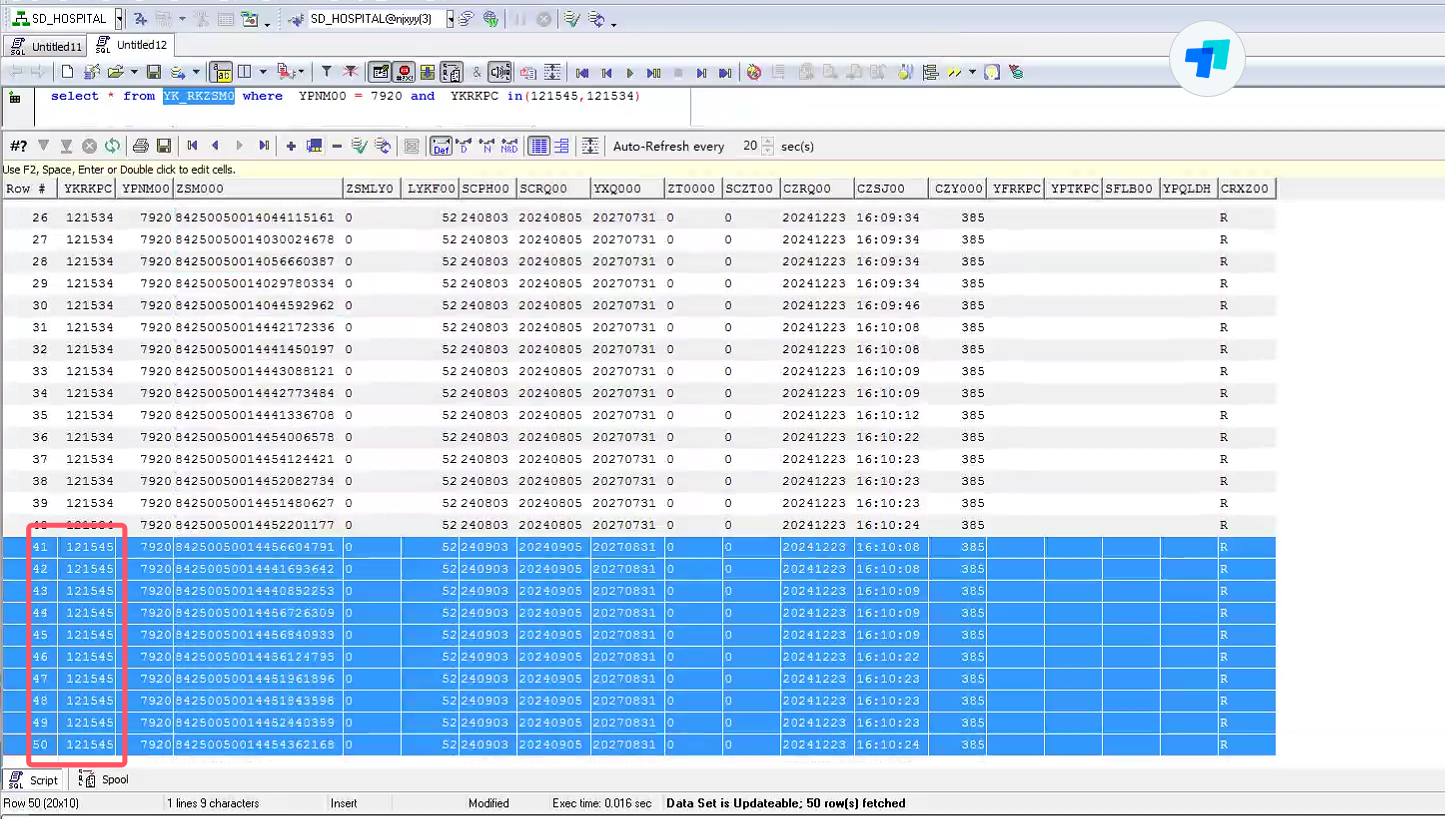Toggle the Def display format button
The width and height of the screenshot is (1445, 819).
[441, 146]
